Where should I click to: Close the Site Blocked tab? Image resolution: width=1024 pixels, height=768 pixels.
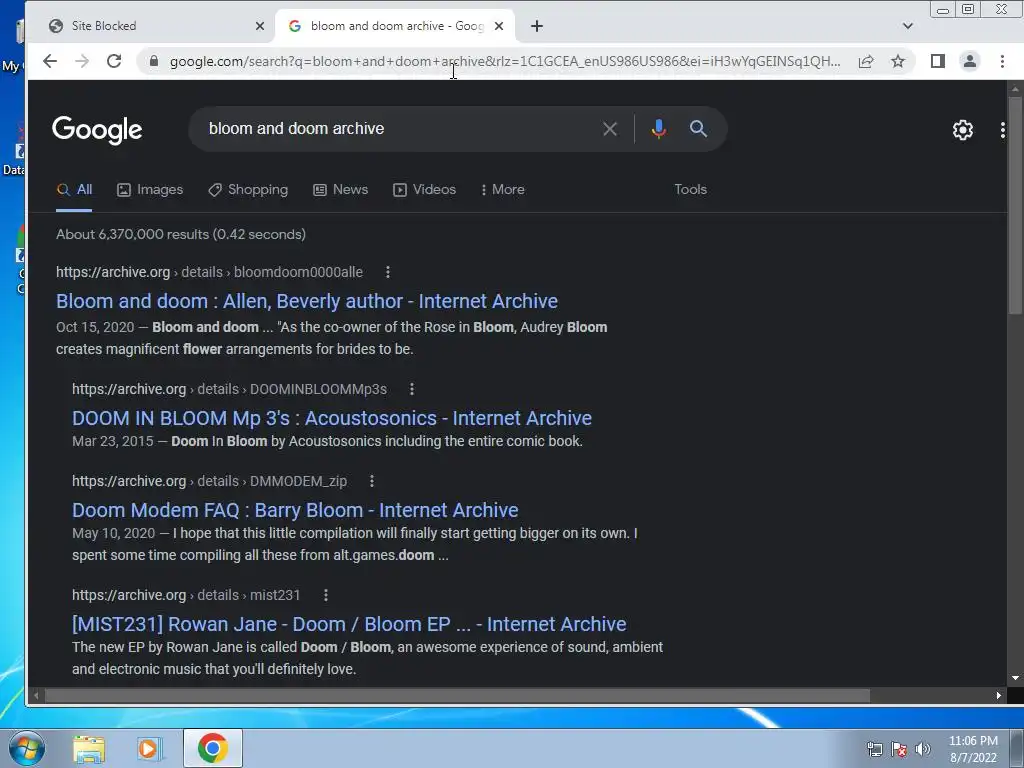[x=260, y=26]
